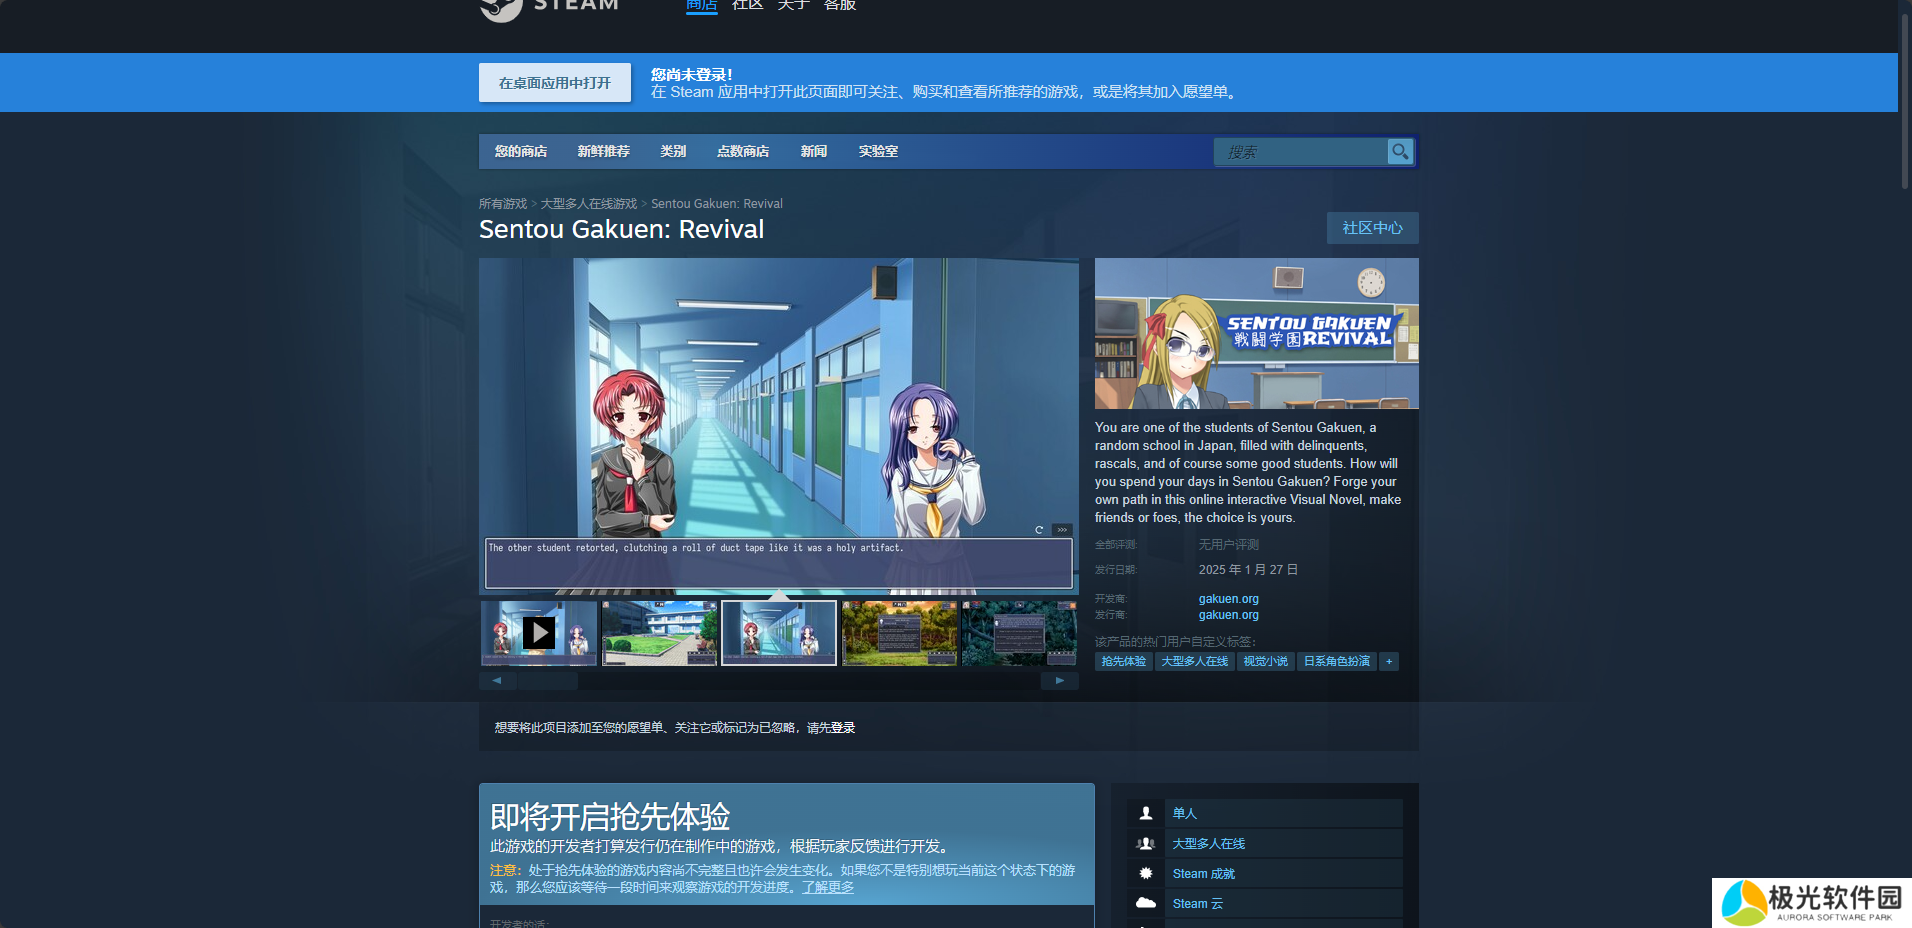Screen dimensions: 1912x928
Task: Go to the 点数商店 tab
Action: pos(743,152)
